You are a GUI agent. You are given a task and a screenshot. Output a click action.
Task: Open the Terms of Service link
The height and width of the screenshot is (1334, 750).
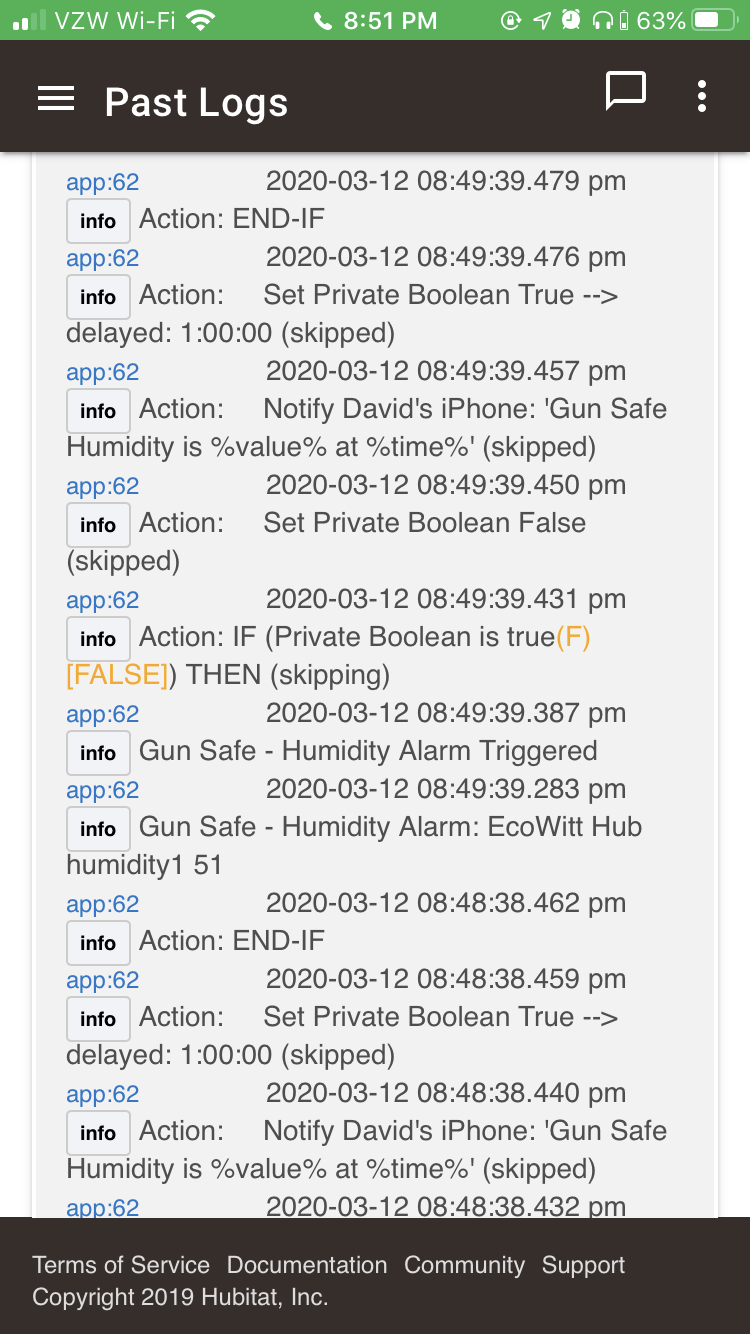coord(121,1265)
